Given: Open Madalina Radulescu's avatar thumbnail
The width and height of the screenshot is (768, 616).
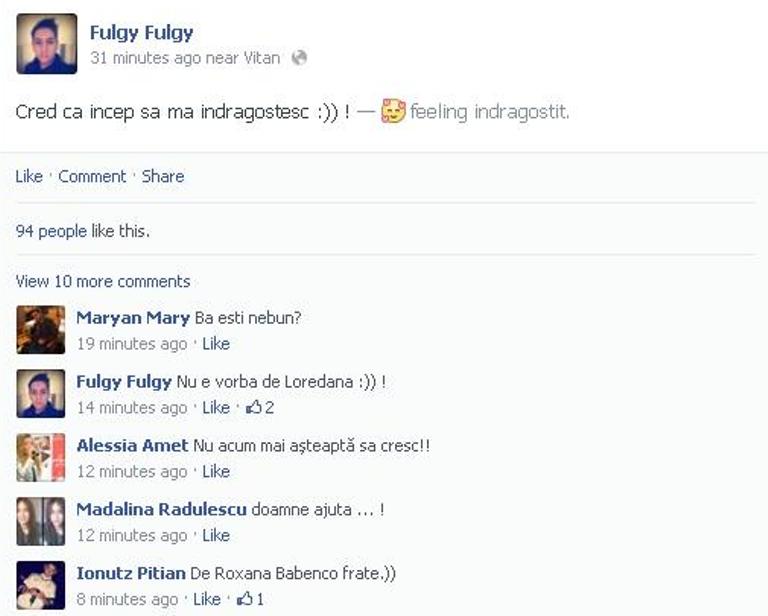Looking at the screenshot, I should (x=41, y=521).
